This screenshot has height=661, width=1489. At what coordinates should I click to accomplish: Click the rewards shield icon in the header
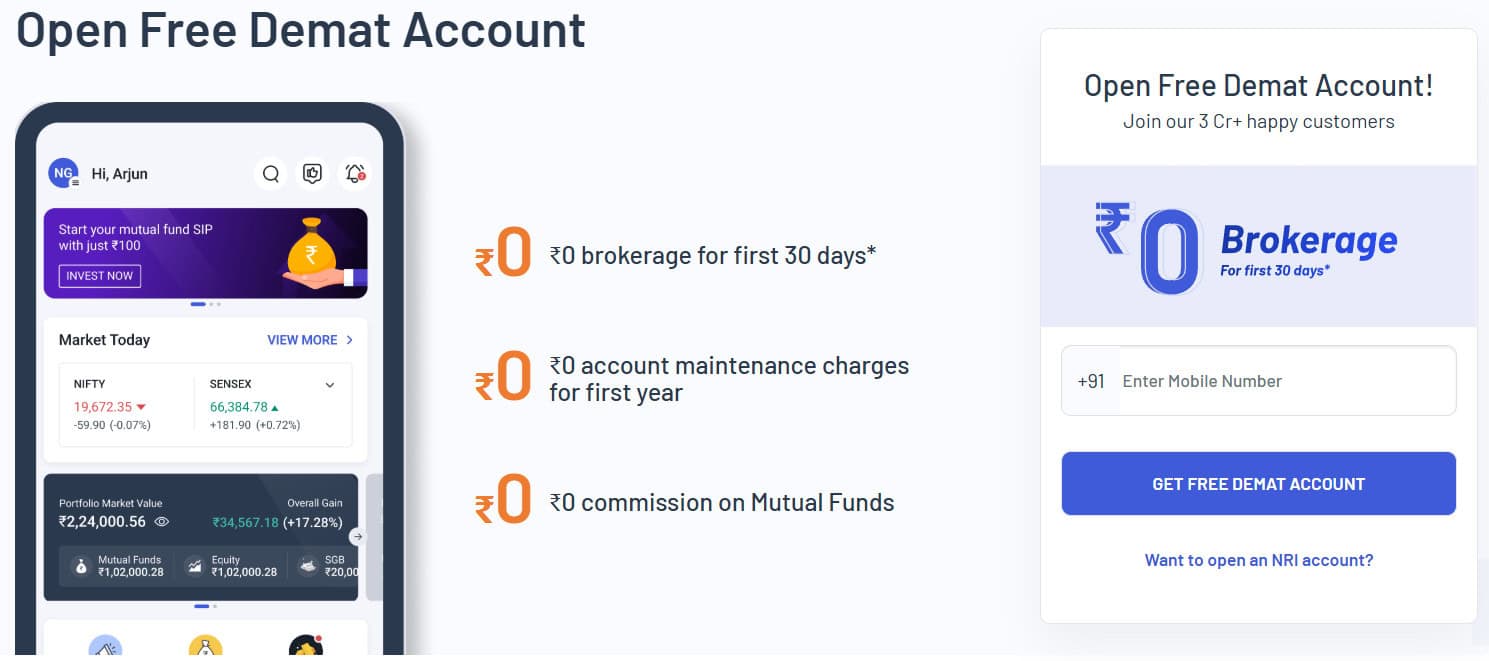[x=312, y=173]
